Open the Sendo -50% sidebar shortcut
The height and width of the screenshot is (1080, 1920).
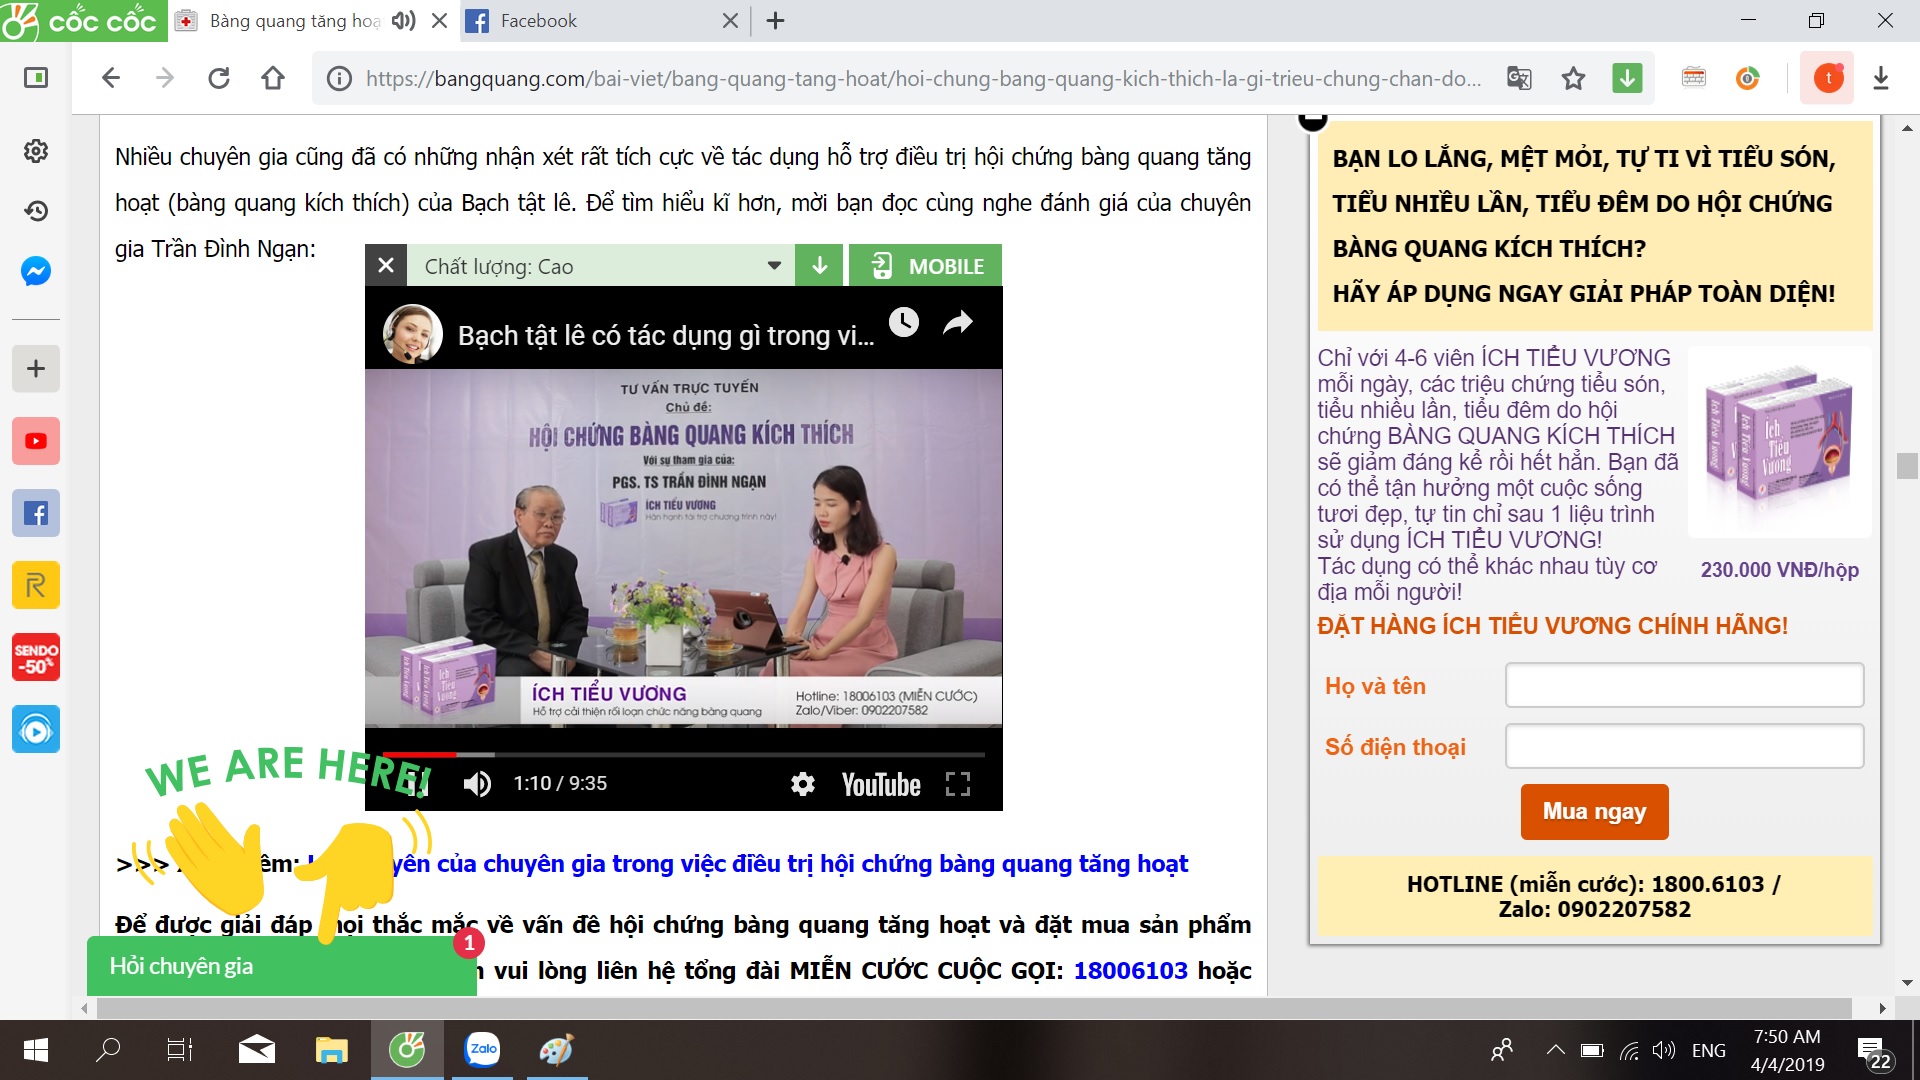pos(36,657)
